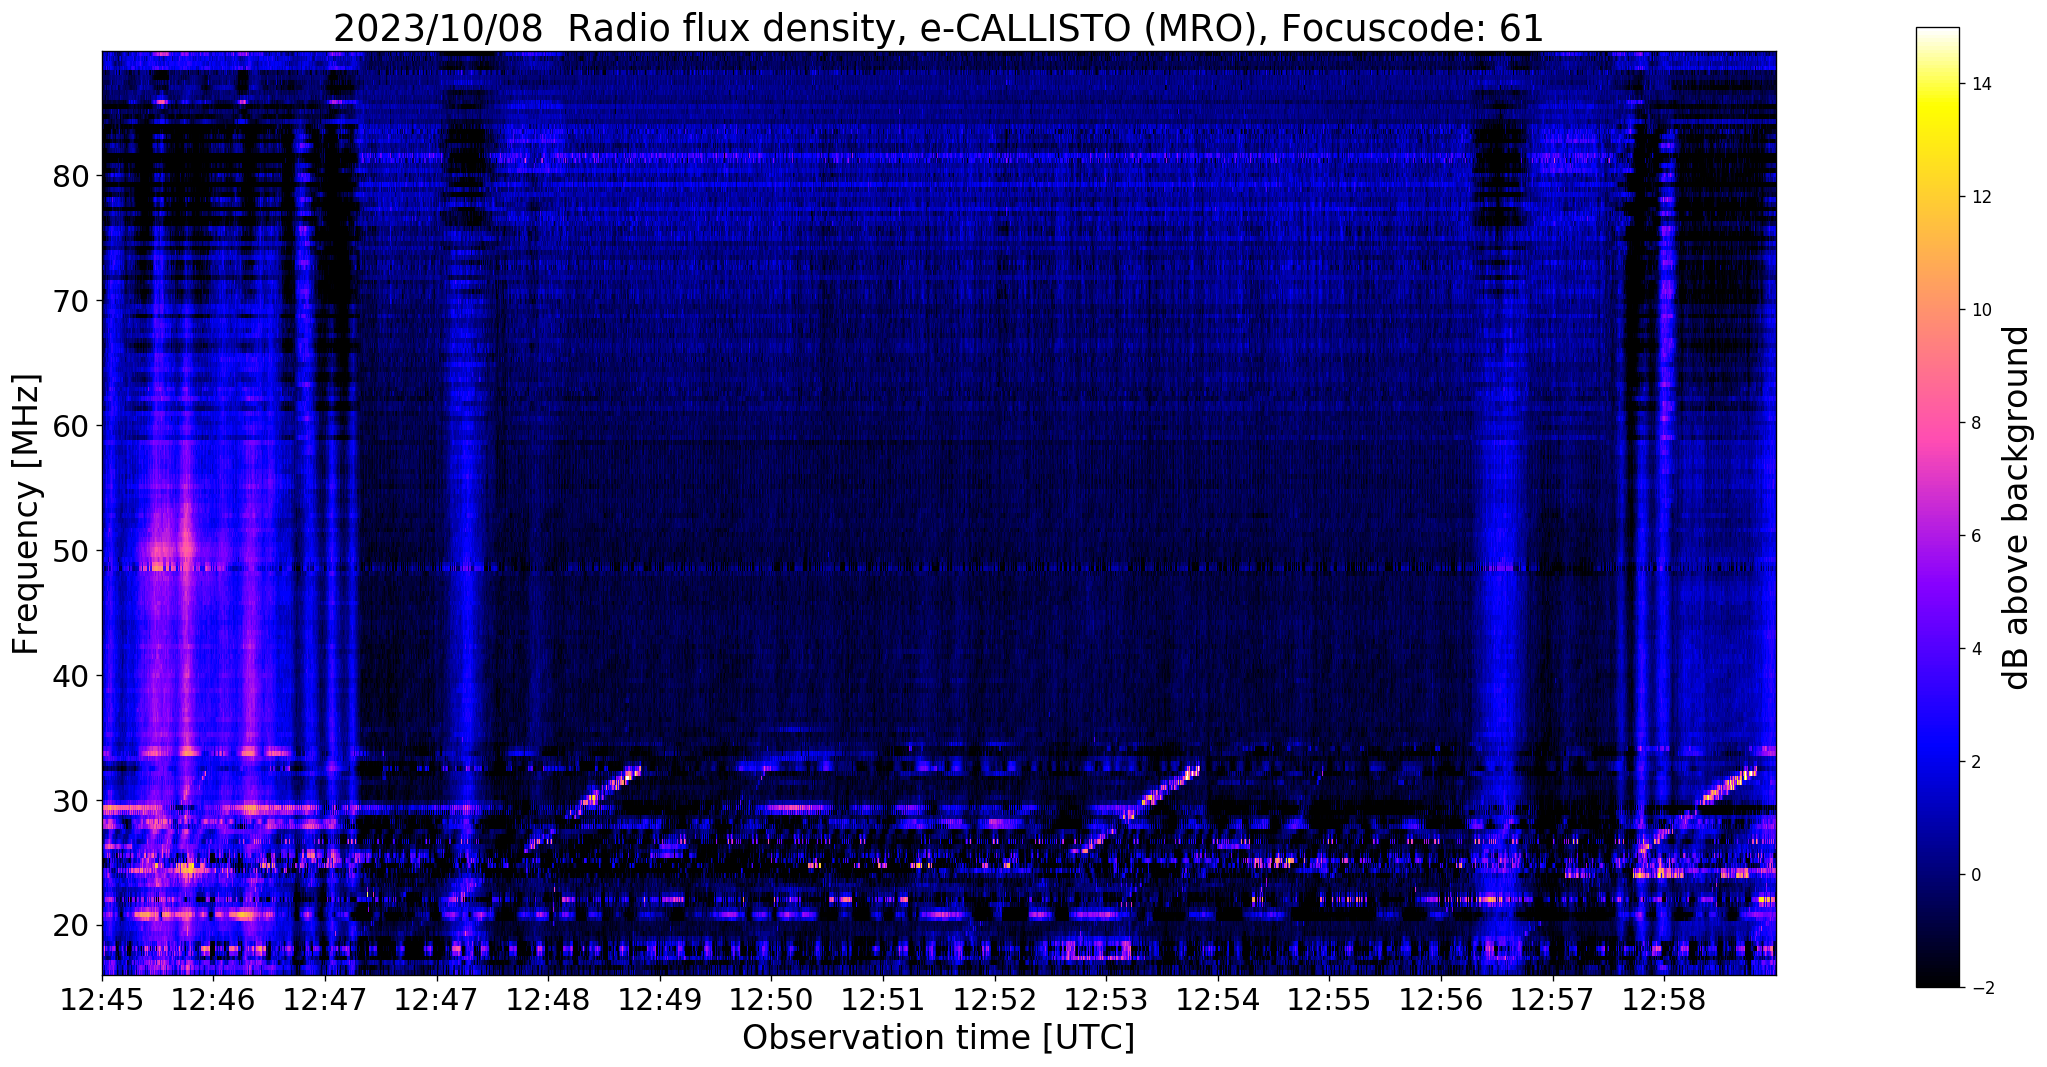Viewport: 2047px width, 1067px height.
Task: Click the colorbar tick label −2
Action: [x=1981, y=988]
